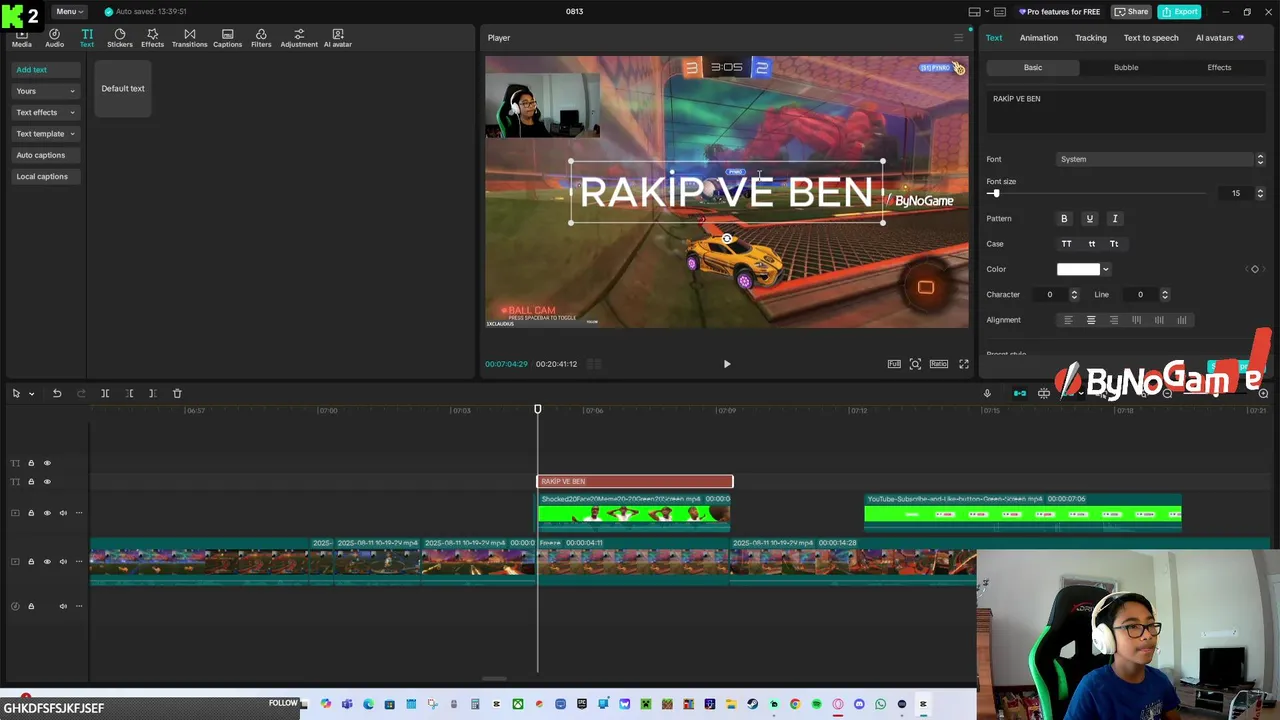Viewport: 1280px width, 720px height.
Task: Open the selection tool dropdown arrow
Action: pos(32,394)
